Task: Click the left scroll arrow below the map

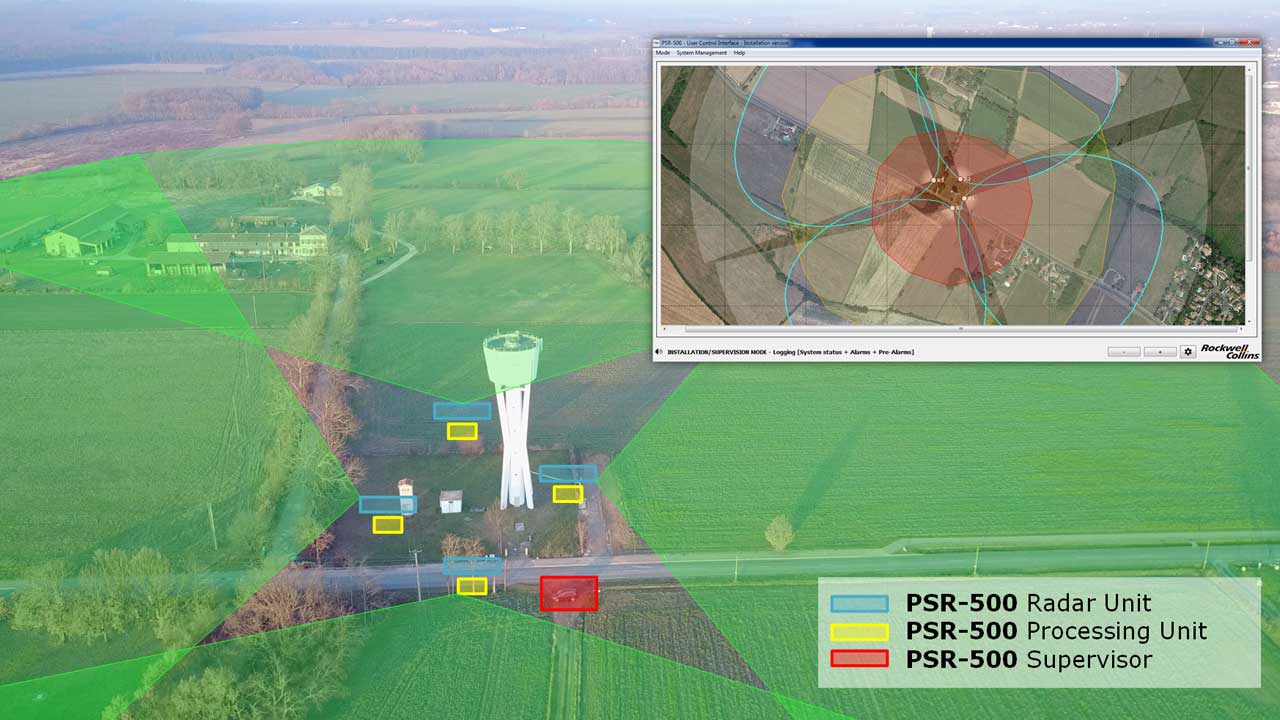Action: pos(664,328)
